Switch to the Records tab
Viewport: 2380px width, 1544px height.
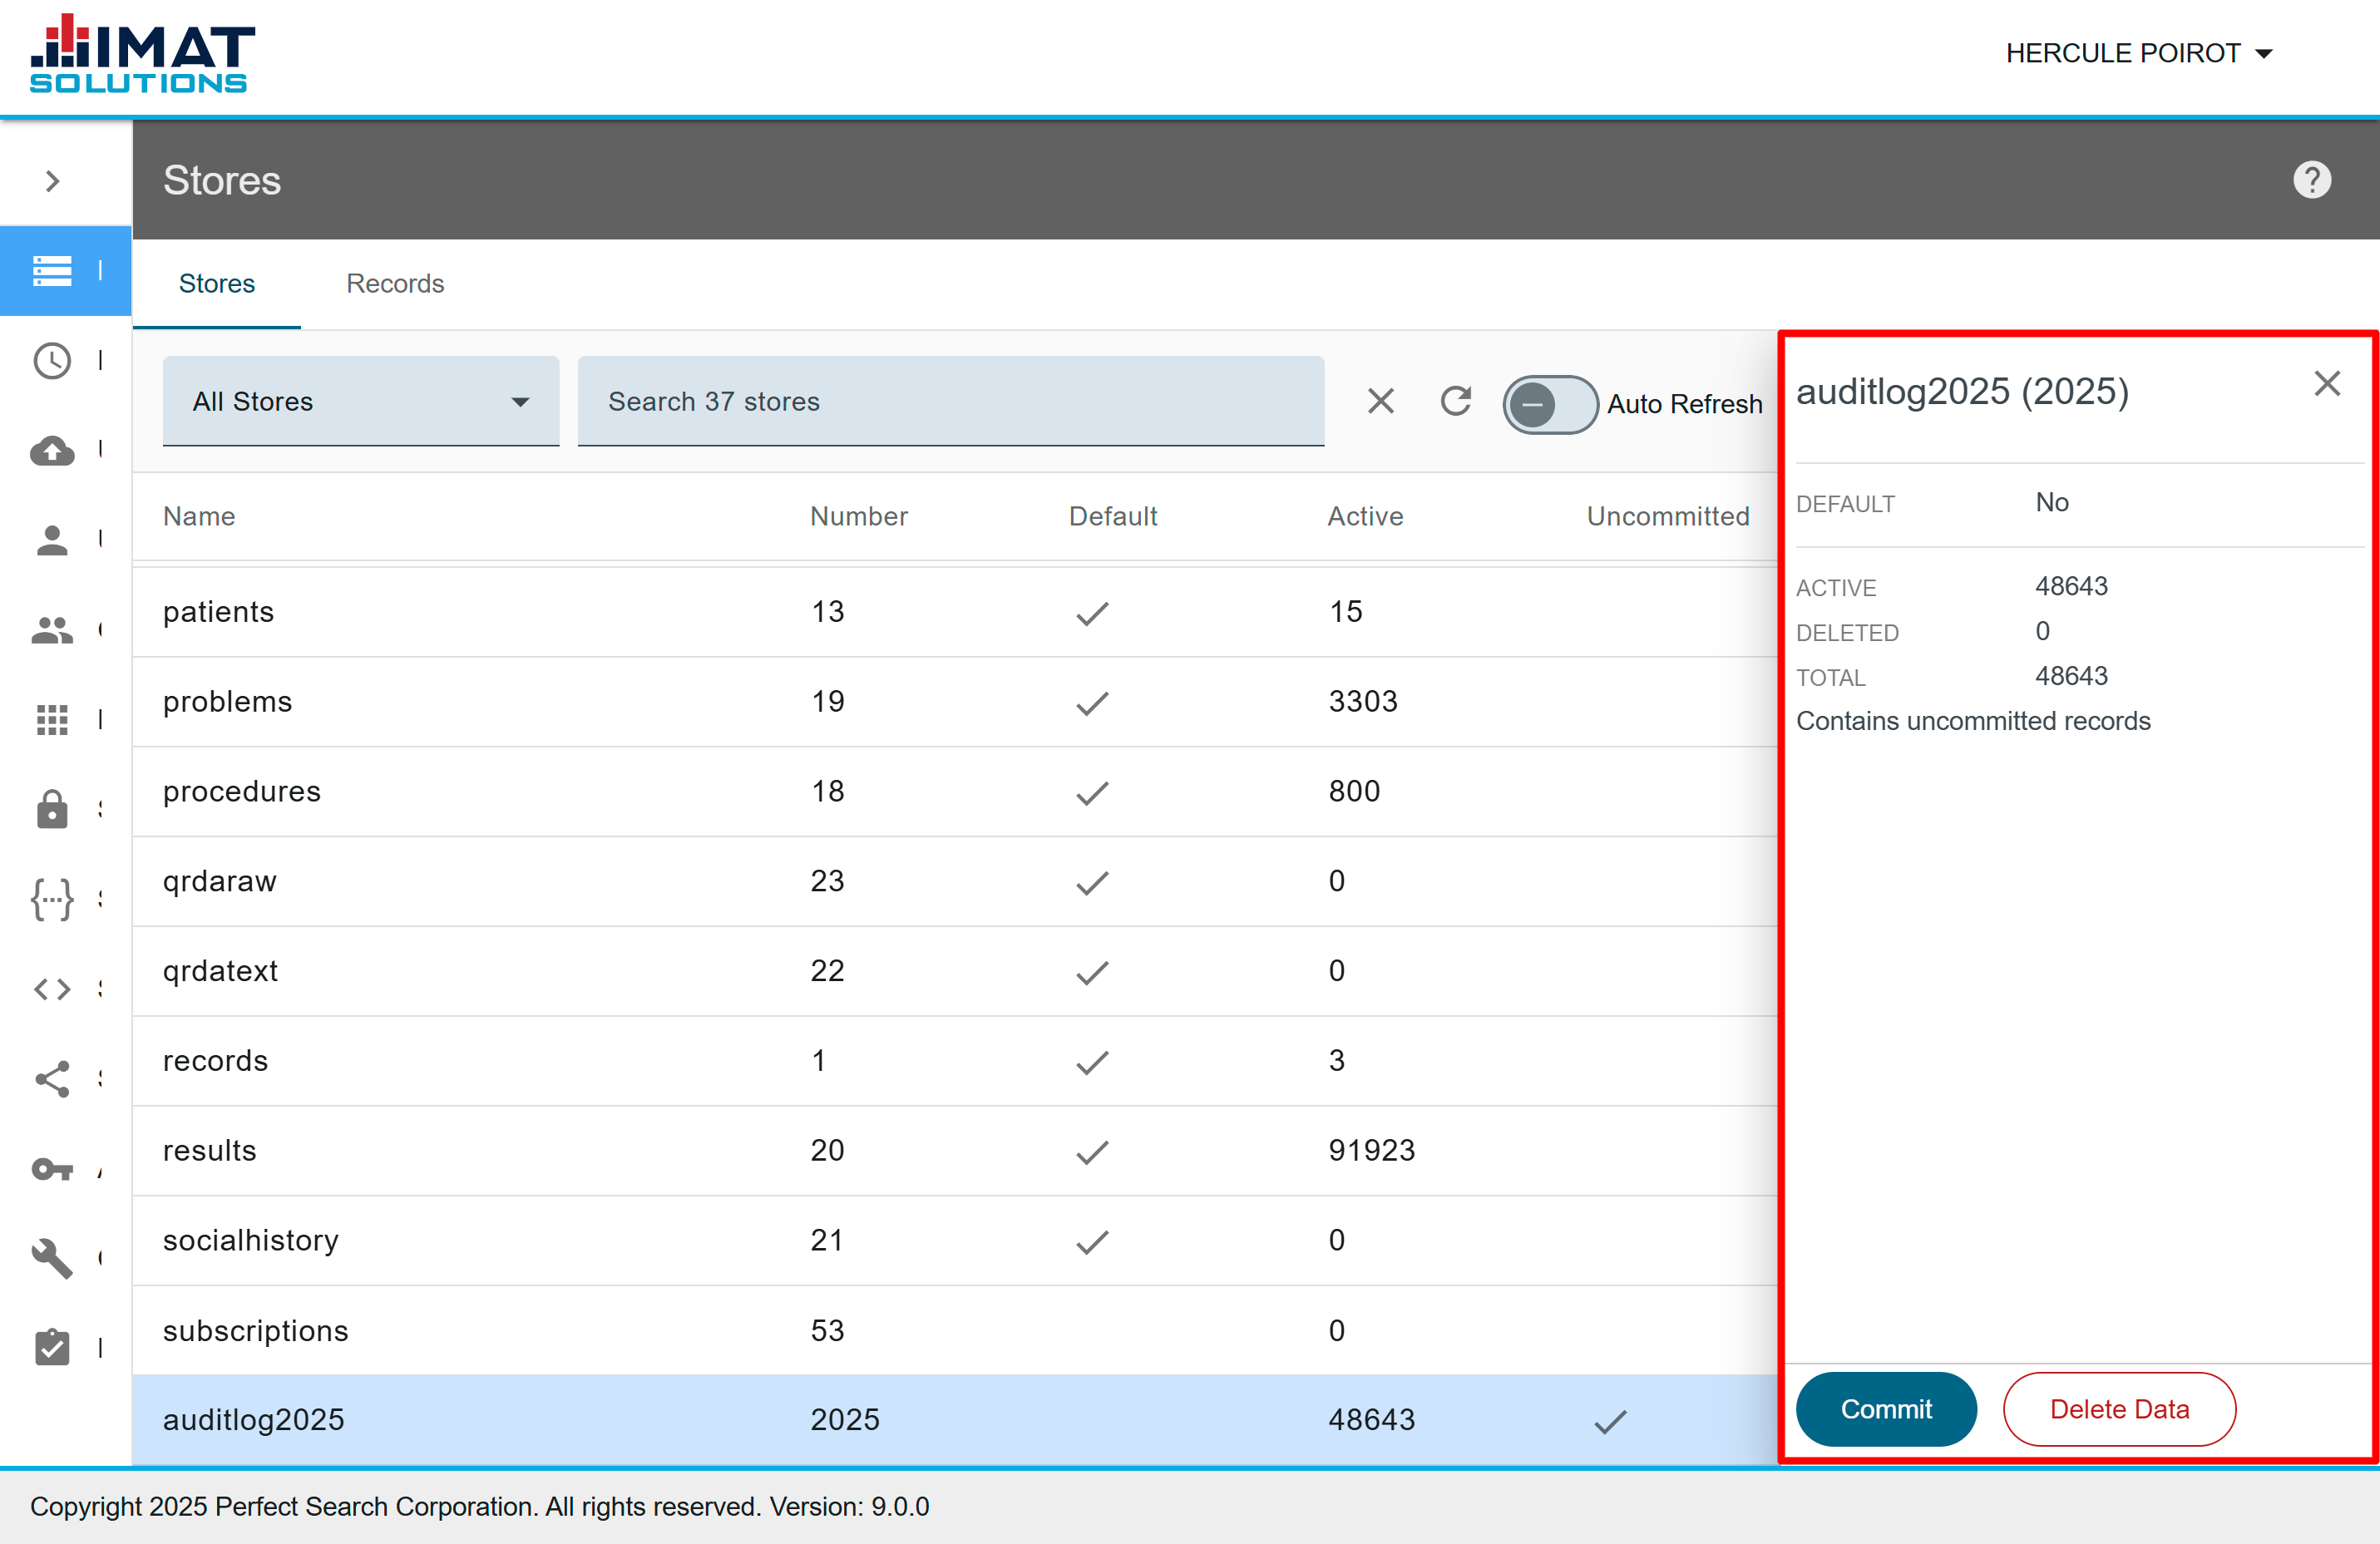click(395, 284)
